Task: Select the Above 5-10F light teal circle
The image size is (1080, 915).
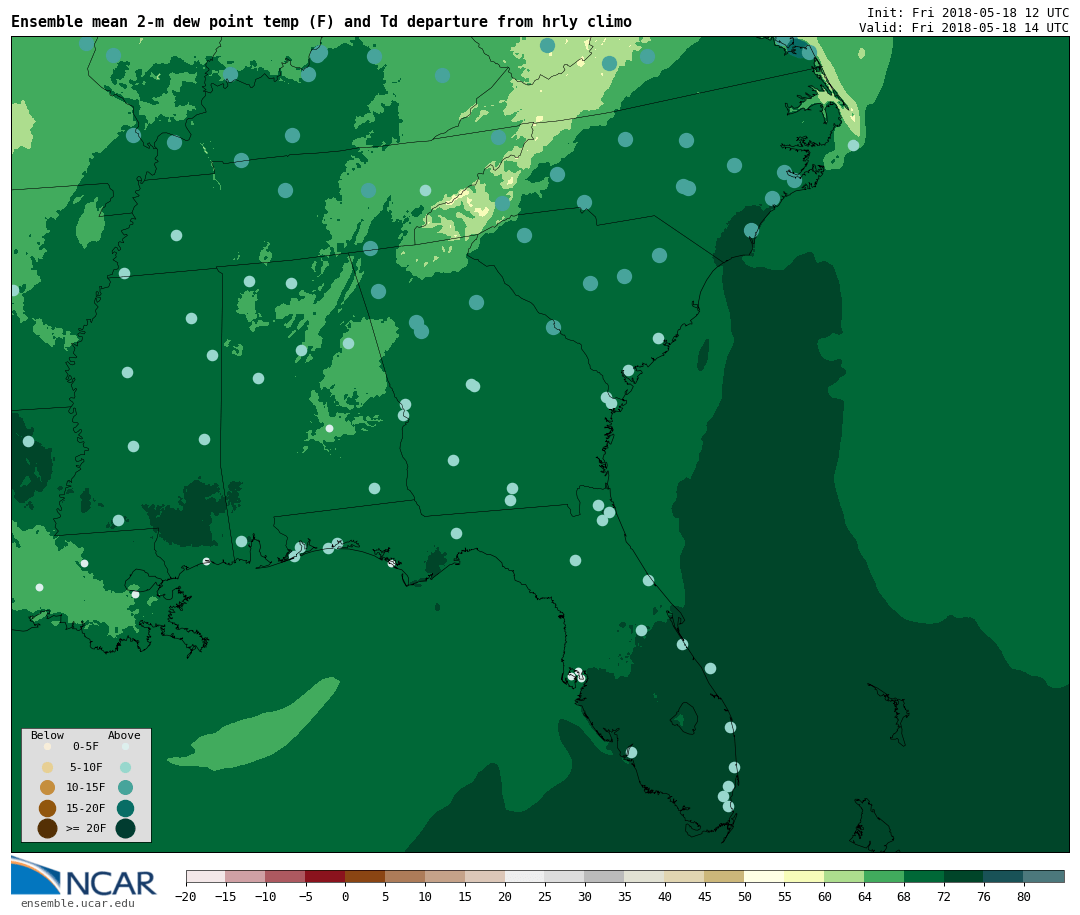Action: click(x=125, y=767)
